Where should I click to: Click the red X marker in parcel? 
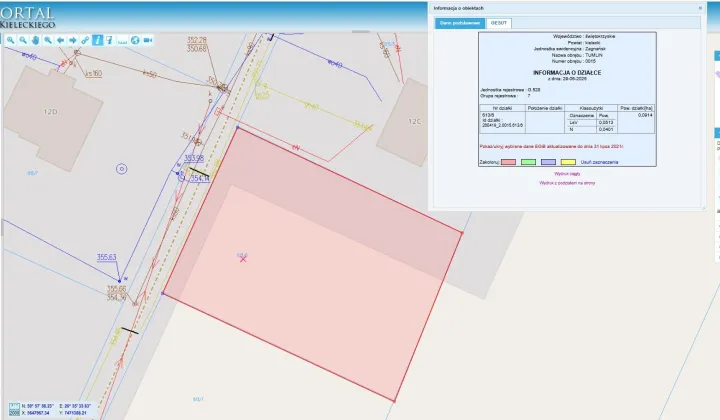click(243, 259)
